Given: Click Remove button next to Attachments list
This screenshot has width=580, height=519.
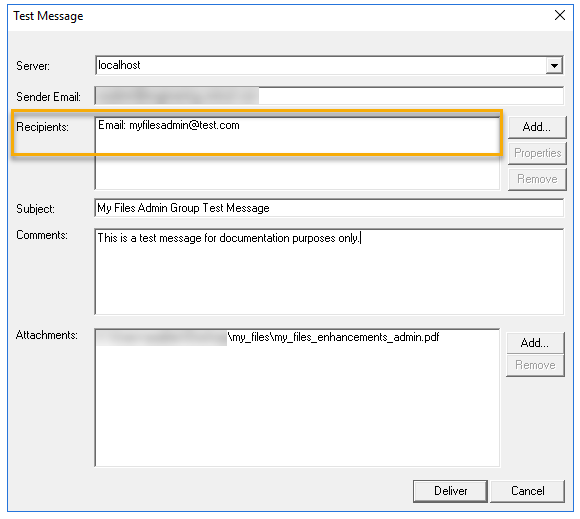Looking at the screenshot, I should [x=535, y=365].
